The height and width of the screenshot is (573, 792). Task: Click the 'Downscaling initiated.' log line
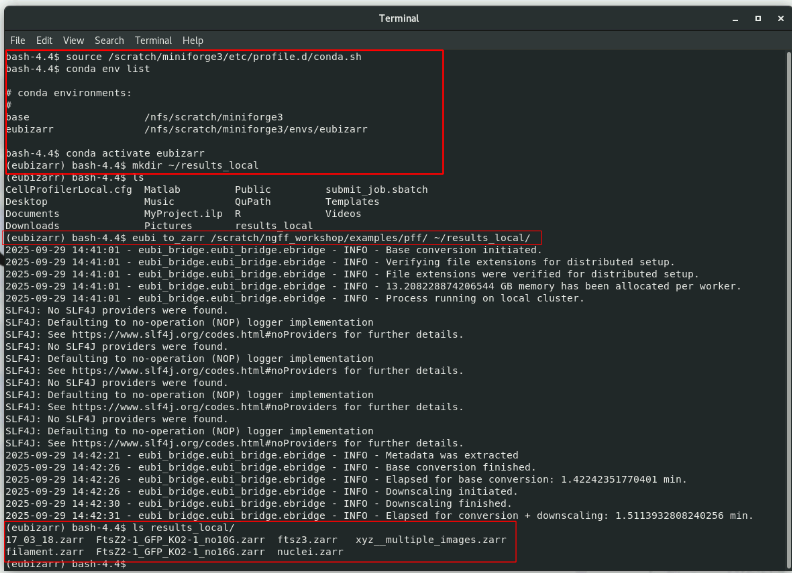click(262, 492)
